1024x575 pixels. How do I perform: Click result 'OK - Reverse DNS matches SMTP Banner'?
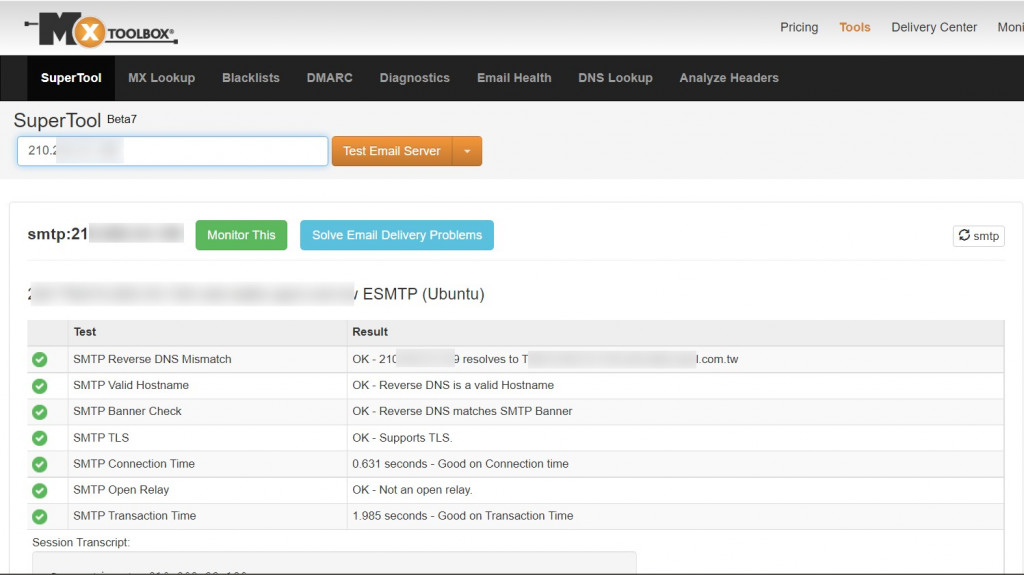click(462, 412)
